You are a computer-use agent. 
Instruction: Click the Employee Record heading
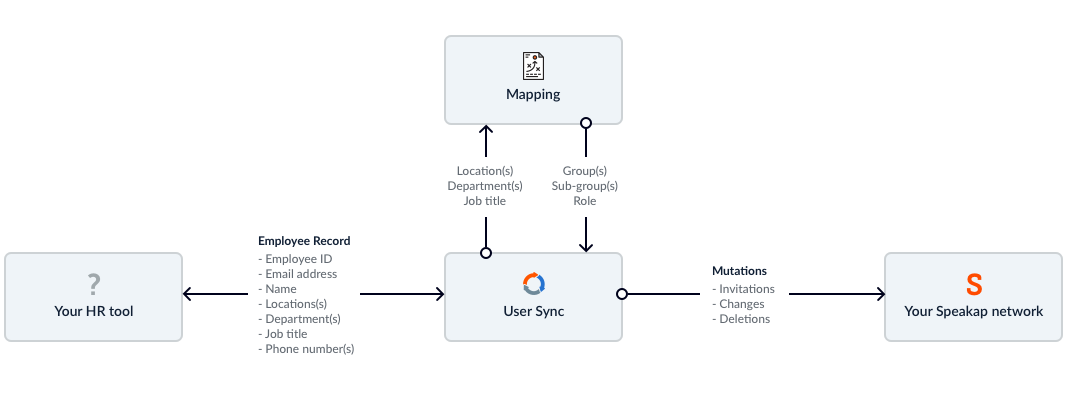pos(304,241)
